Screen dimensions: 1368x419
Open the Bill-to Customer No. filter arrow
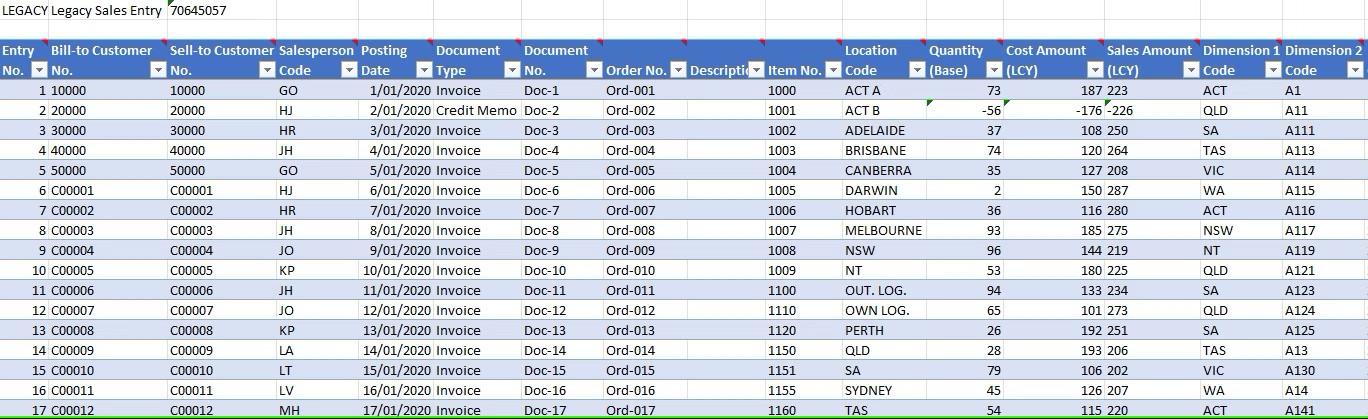tap(158, 70)
